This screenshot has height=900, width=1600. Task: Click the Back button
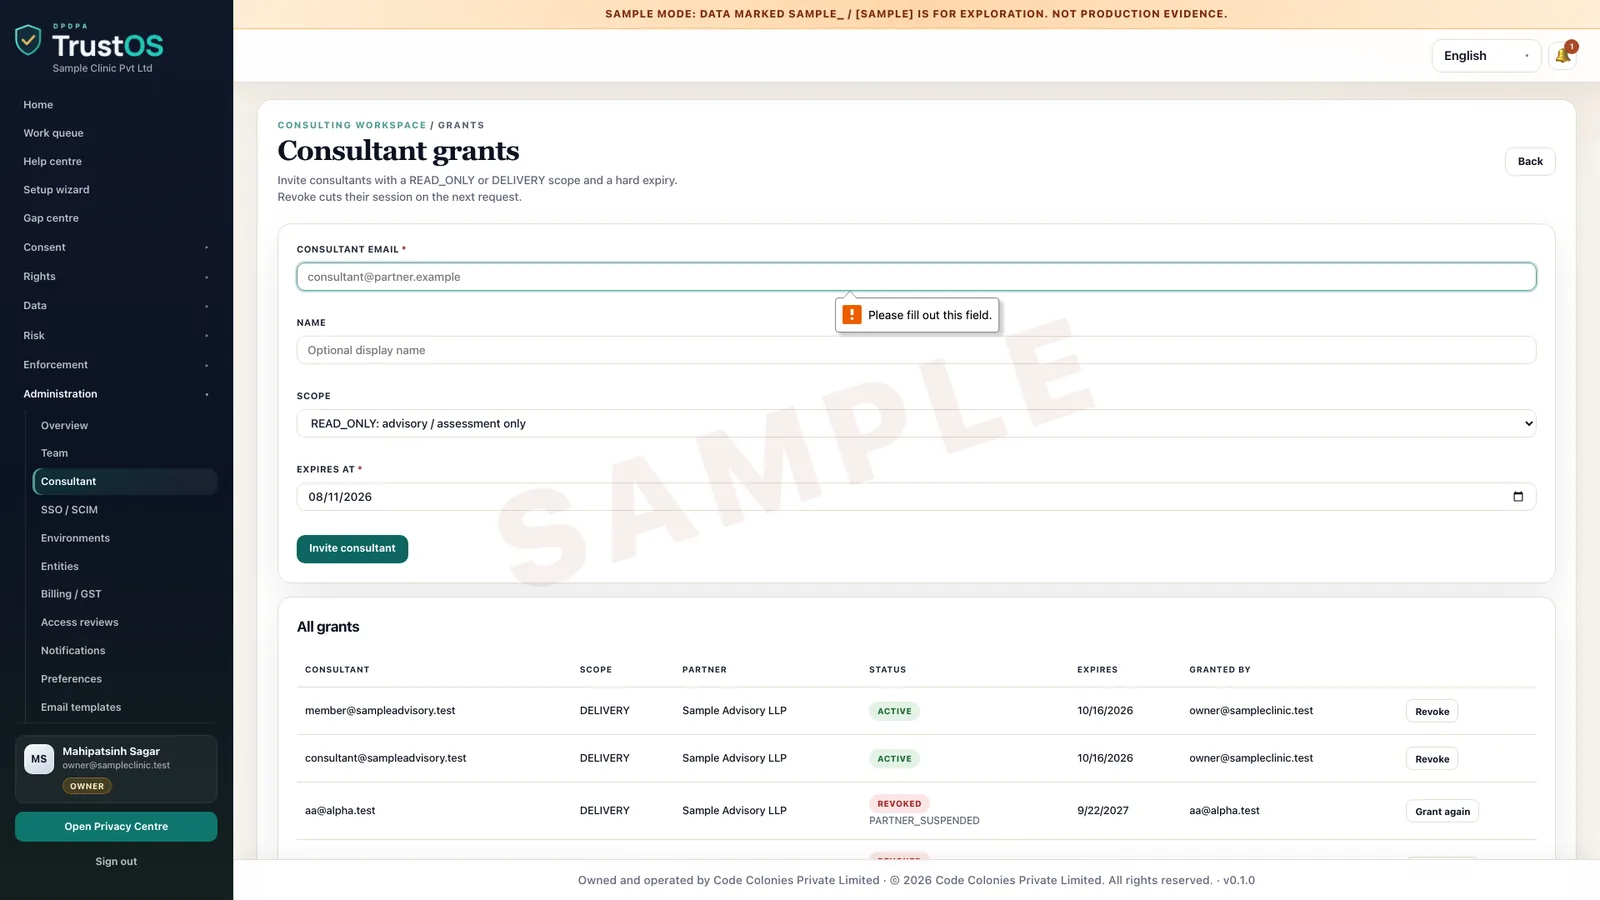click(x=1530, y=162)
